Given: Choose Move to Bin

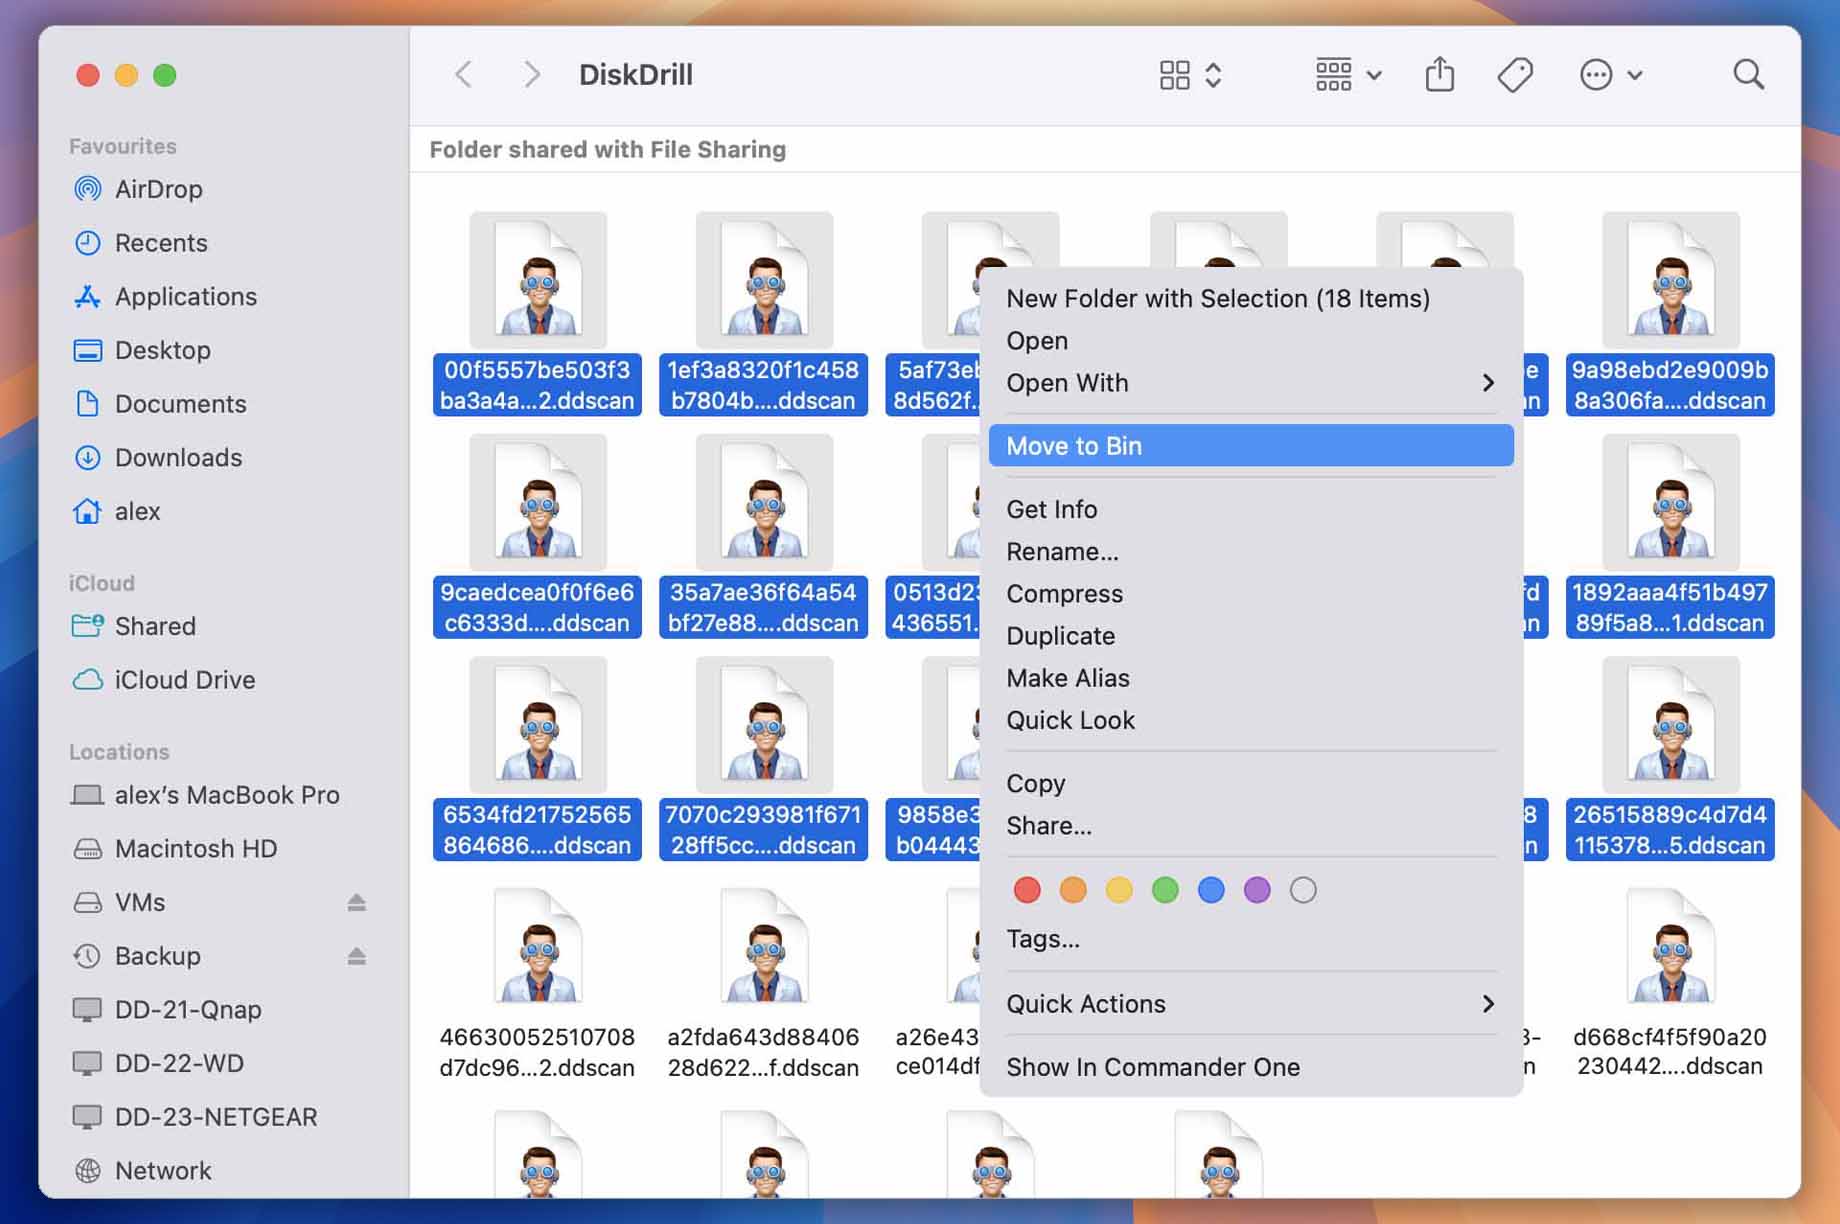Looking at the screenshot, I should point(1250,446).
